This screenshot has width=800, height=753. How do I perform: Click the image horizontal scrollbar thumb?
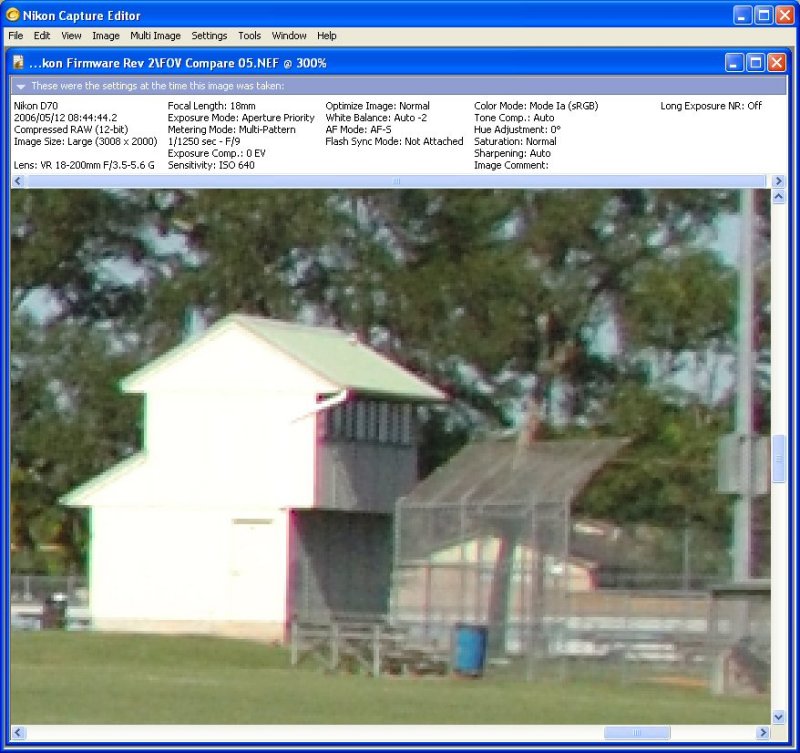coord(637,733)
